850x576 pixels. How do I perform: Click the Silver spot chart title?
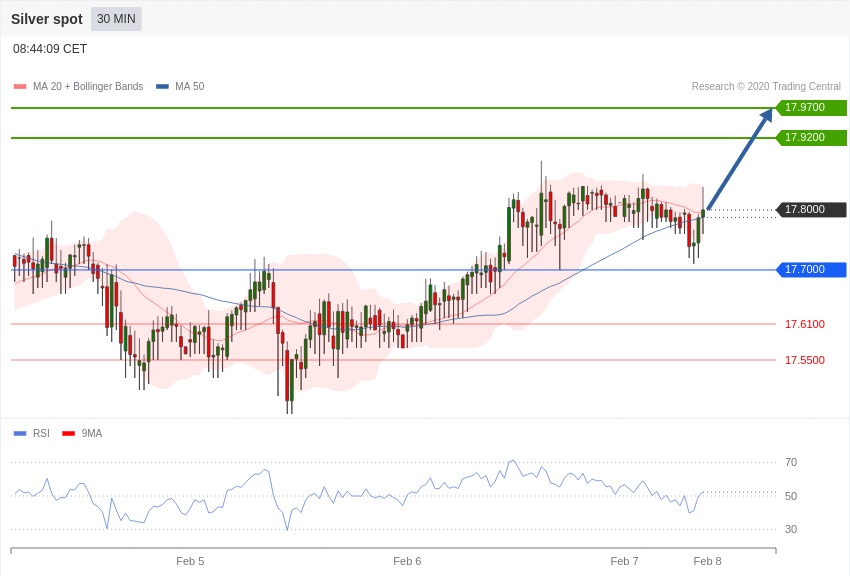click(47, 19)
